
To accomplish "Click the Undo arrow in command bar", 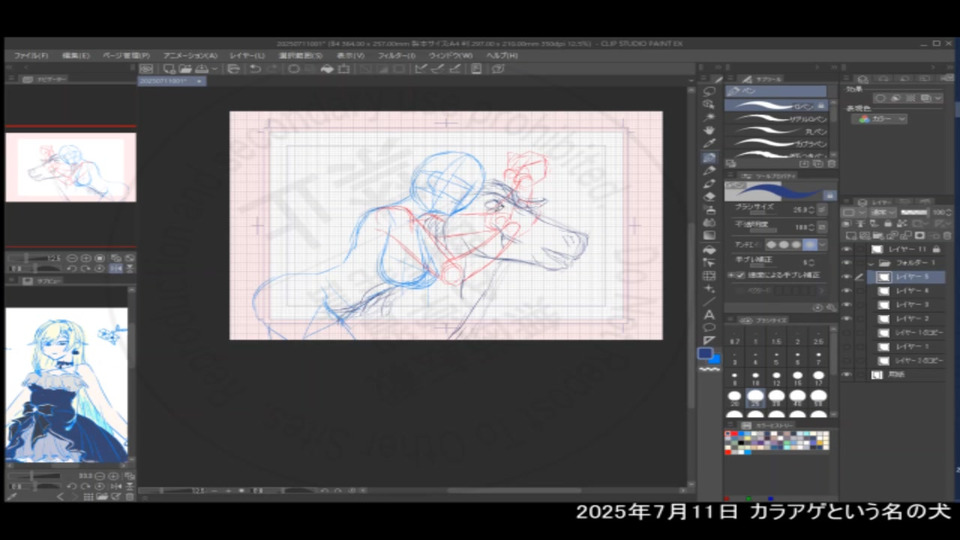I will point(255,69).
